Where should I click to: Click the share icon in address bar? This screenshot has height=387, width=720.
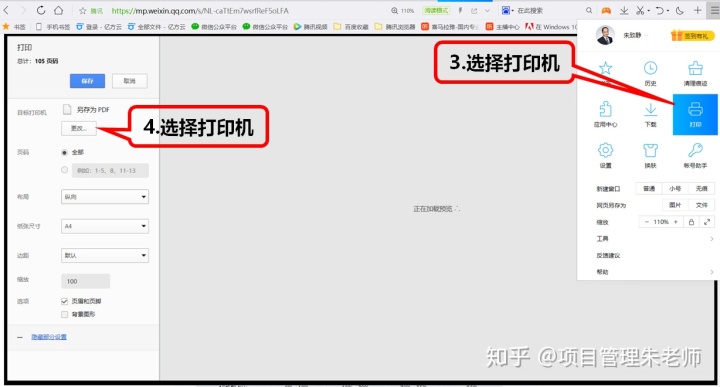pyautogui.click(x=474, y=10)
